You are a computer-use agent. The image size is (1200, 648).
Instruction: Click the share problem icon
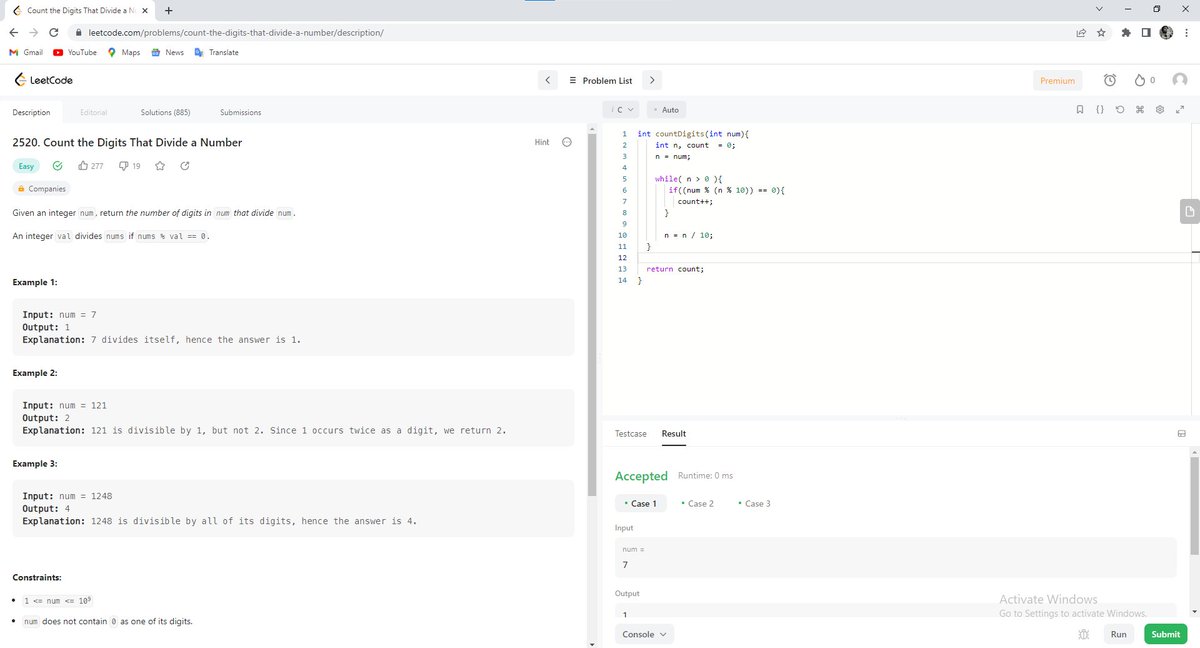tap(185, 165)
